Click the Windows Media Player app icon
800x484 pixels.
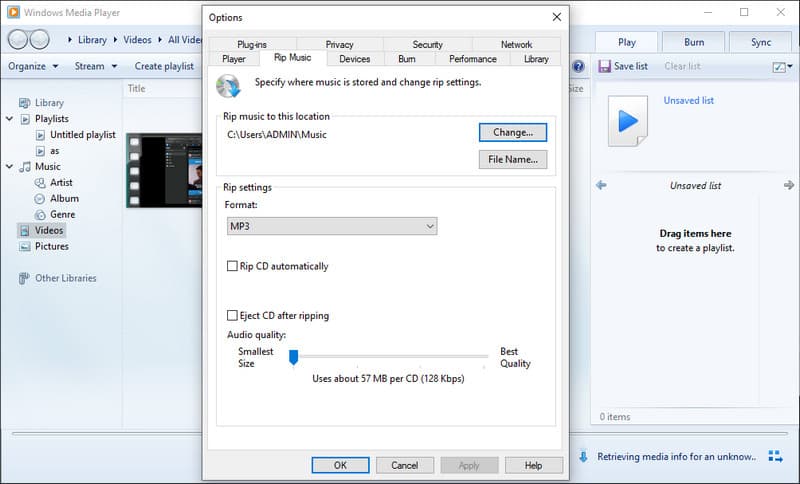(x=14, y=12)
